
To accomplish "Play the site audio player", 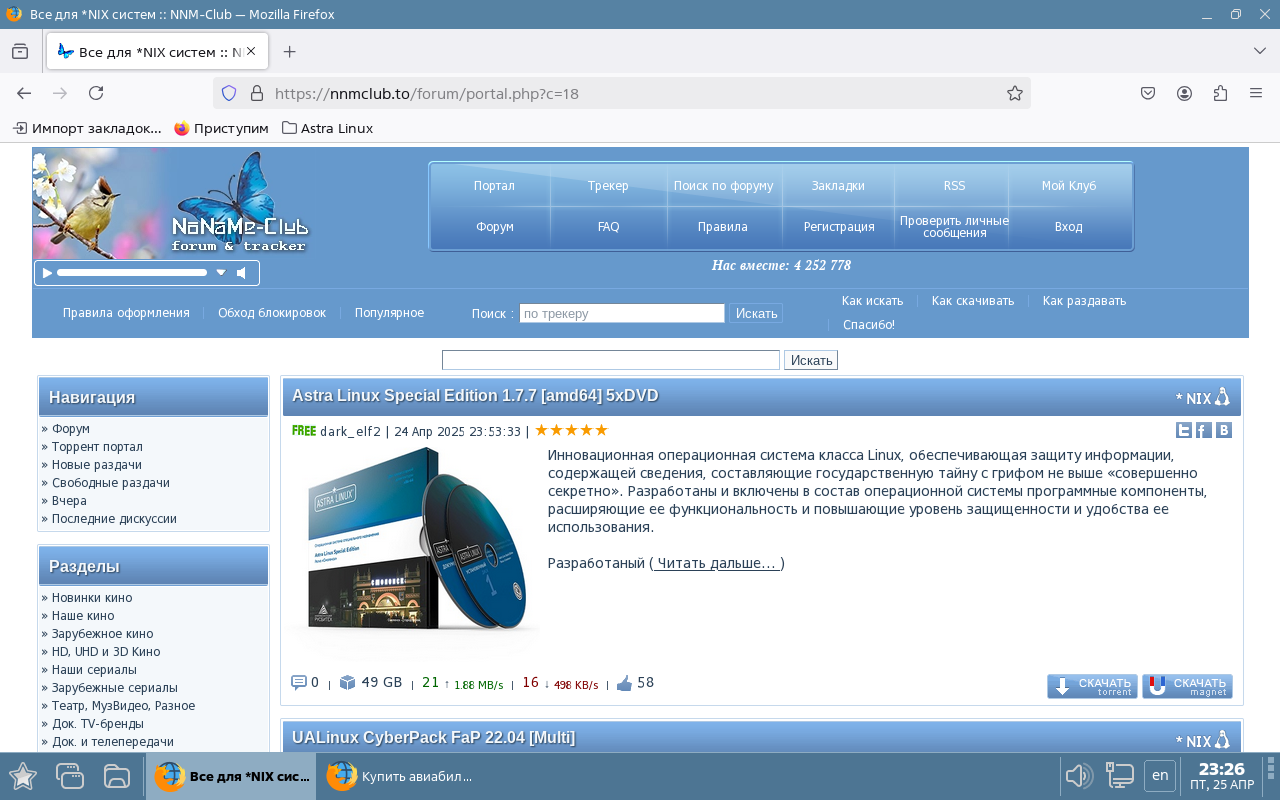I will [x=47, y=273].
